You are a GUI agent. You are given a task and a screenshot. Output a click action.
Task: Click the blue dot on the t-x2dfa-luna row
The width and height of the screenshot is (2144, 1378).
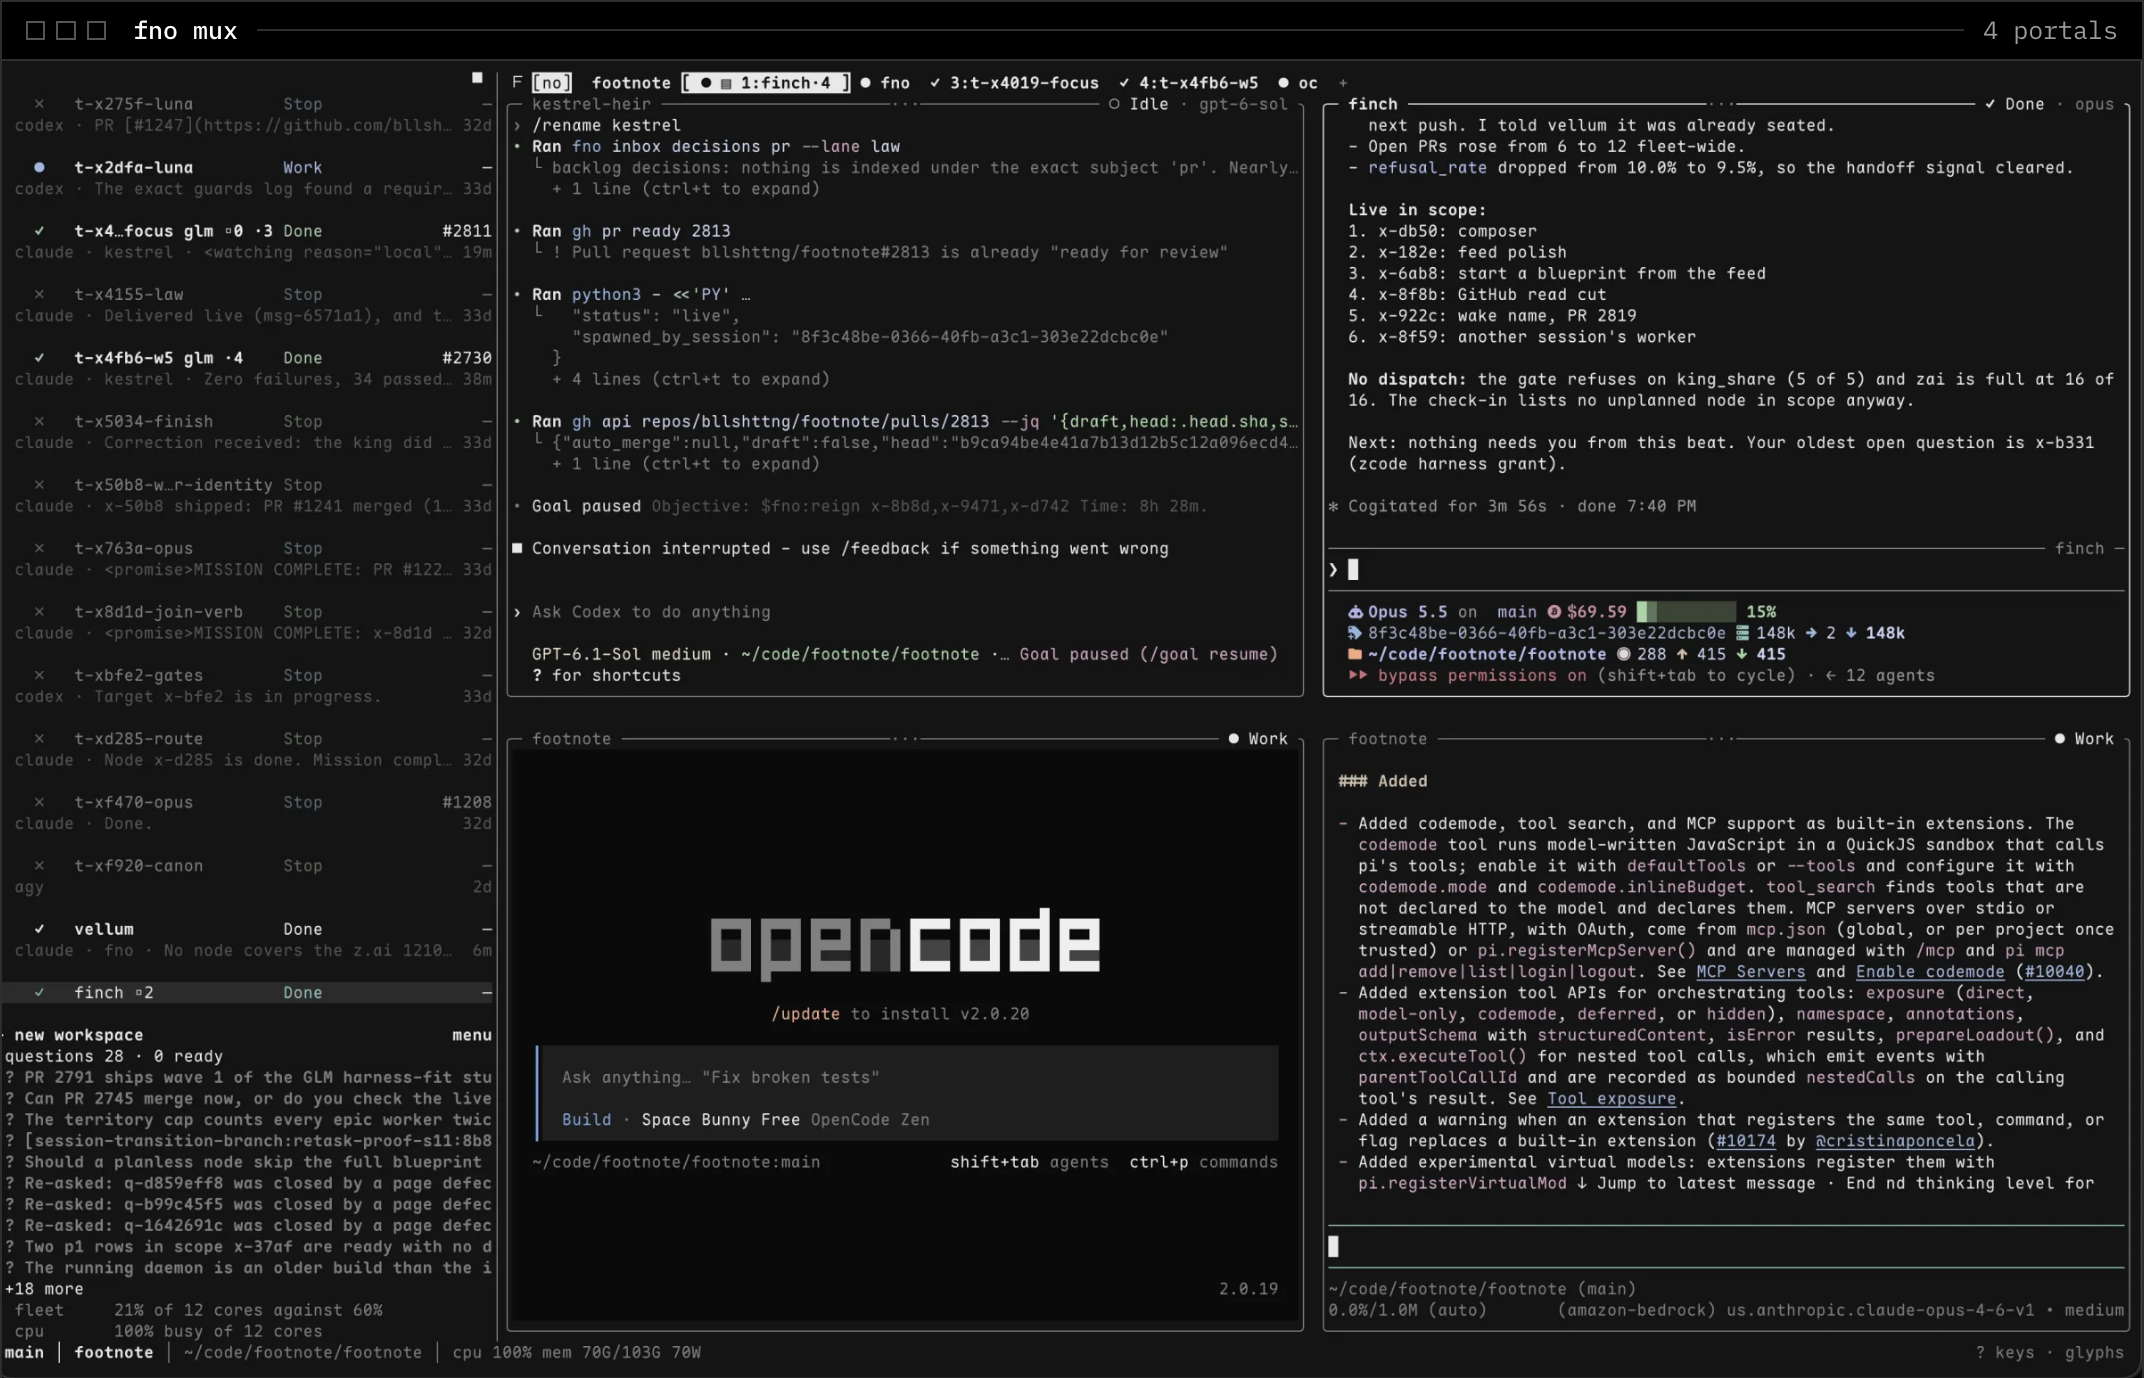39,167
